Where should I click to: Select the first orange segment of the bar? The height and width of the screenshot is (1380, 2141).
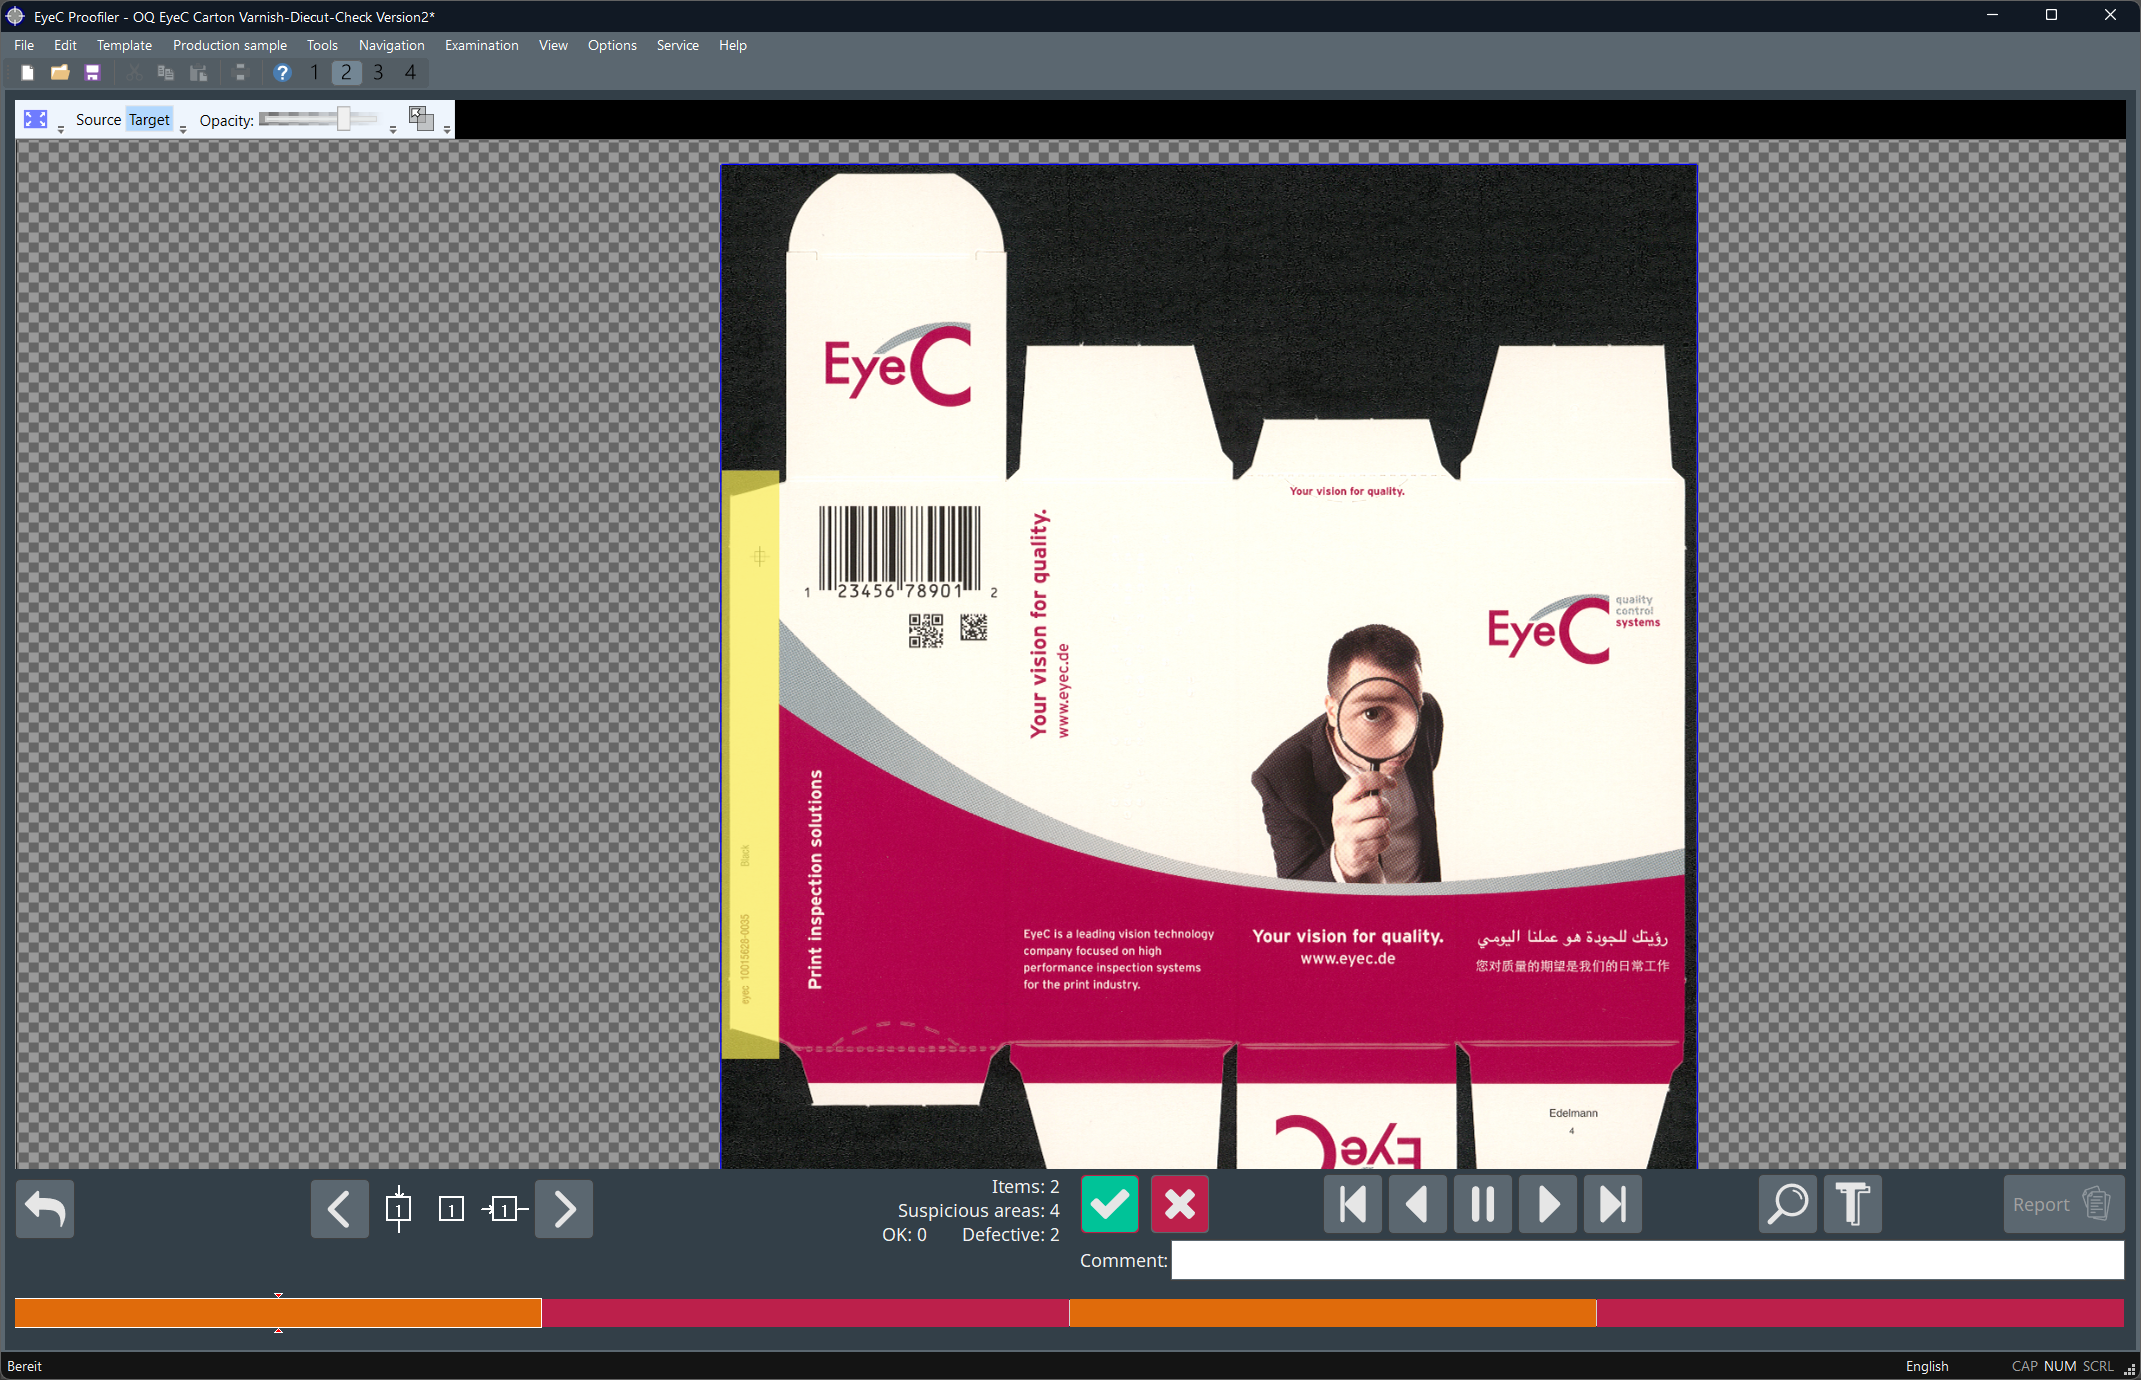point(278,1313)
